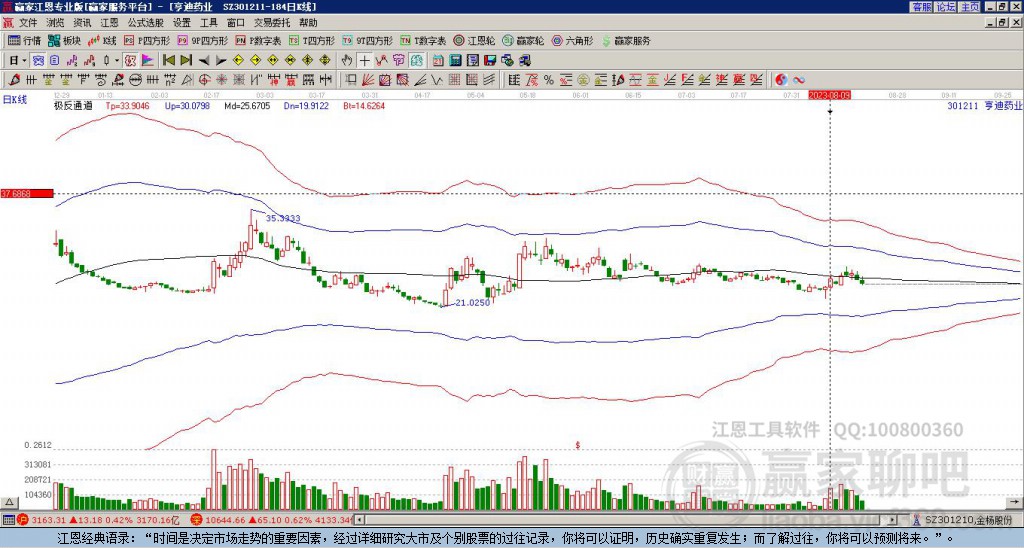
Task: Open the T四方形 tool
Action: [x=312, y=40]
